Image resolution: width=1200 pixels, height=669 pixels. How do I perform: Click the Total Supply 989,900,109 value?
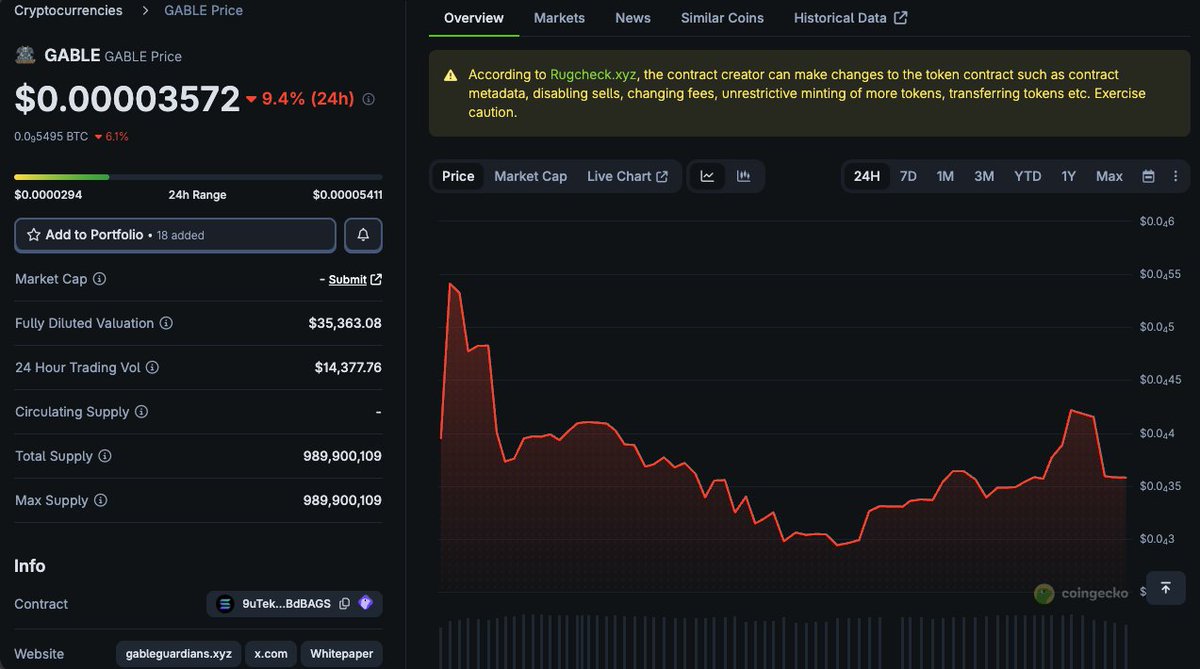342,456
